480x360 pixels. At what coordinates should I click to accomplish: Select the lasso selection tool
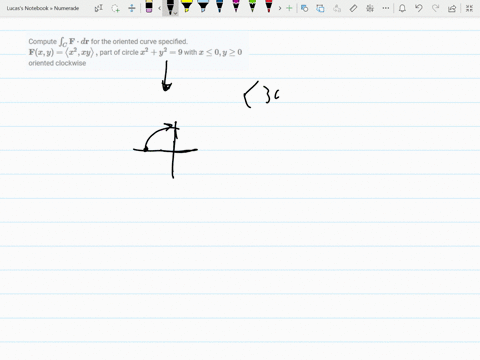(x=115, y=8)
